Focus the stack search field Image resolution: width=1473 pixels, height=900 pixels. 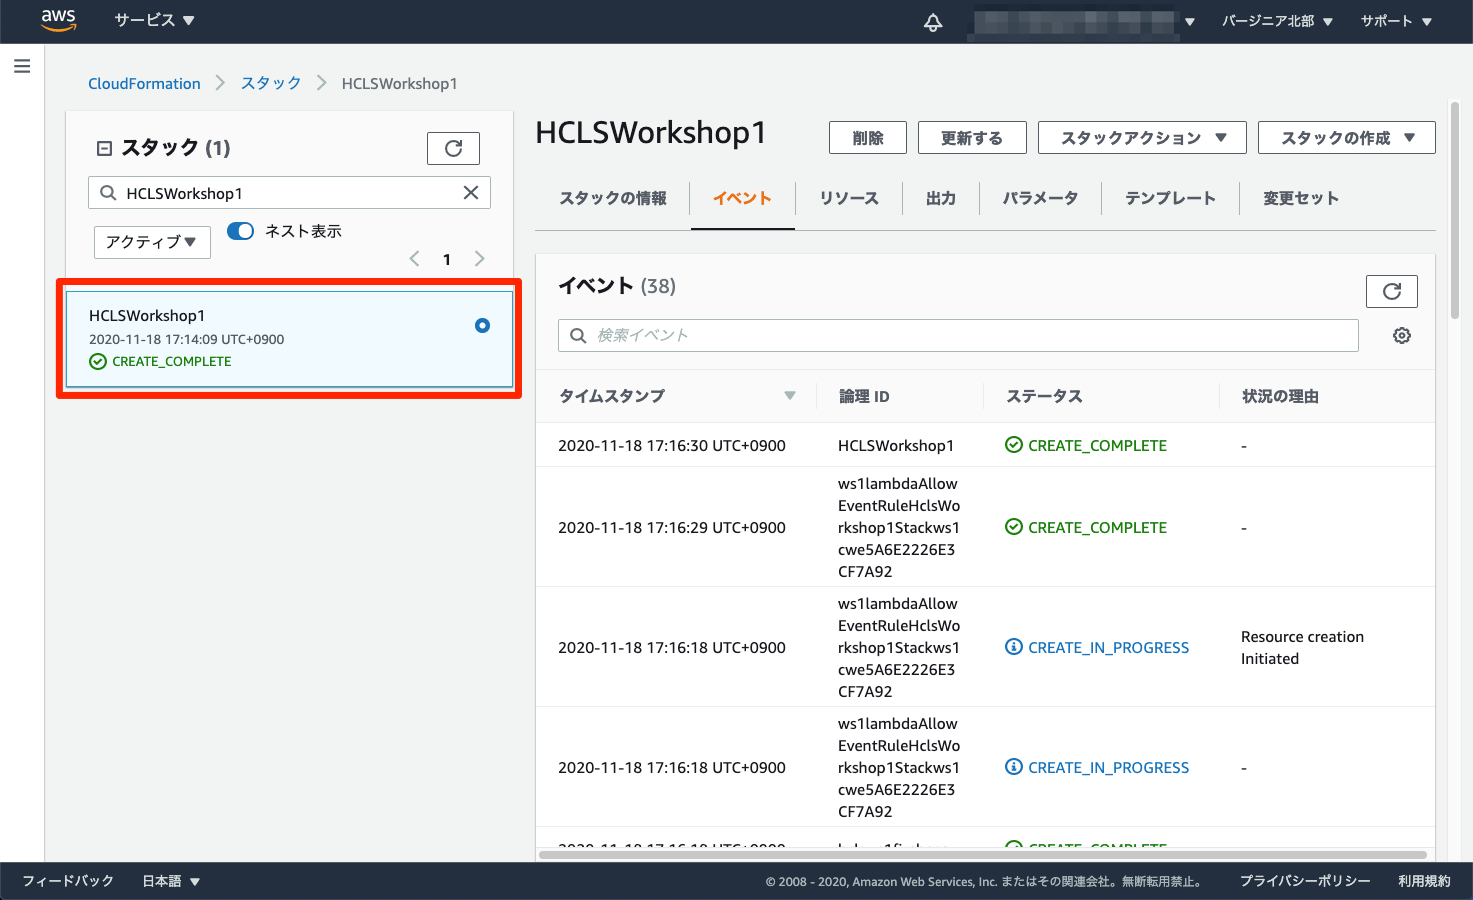coord(289,193)
